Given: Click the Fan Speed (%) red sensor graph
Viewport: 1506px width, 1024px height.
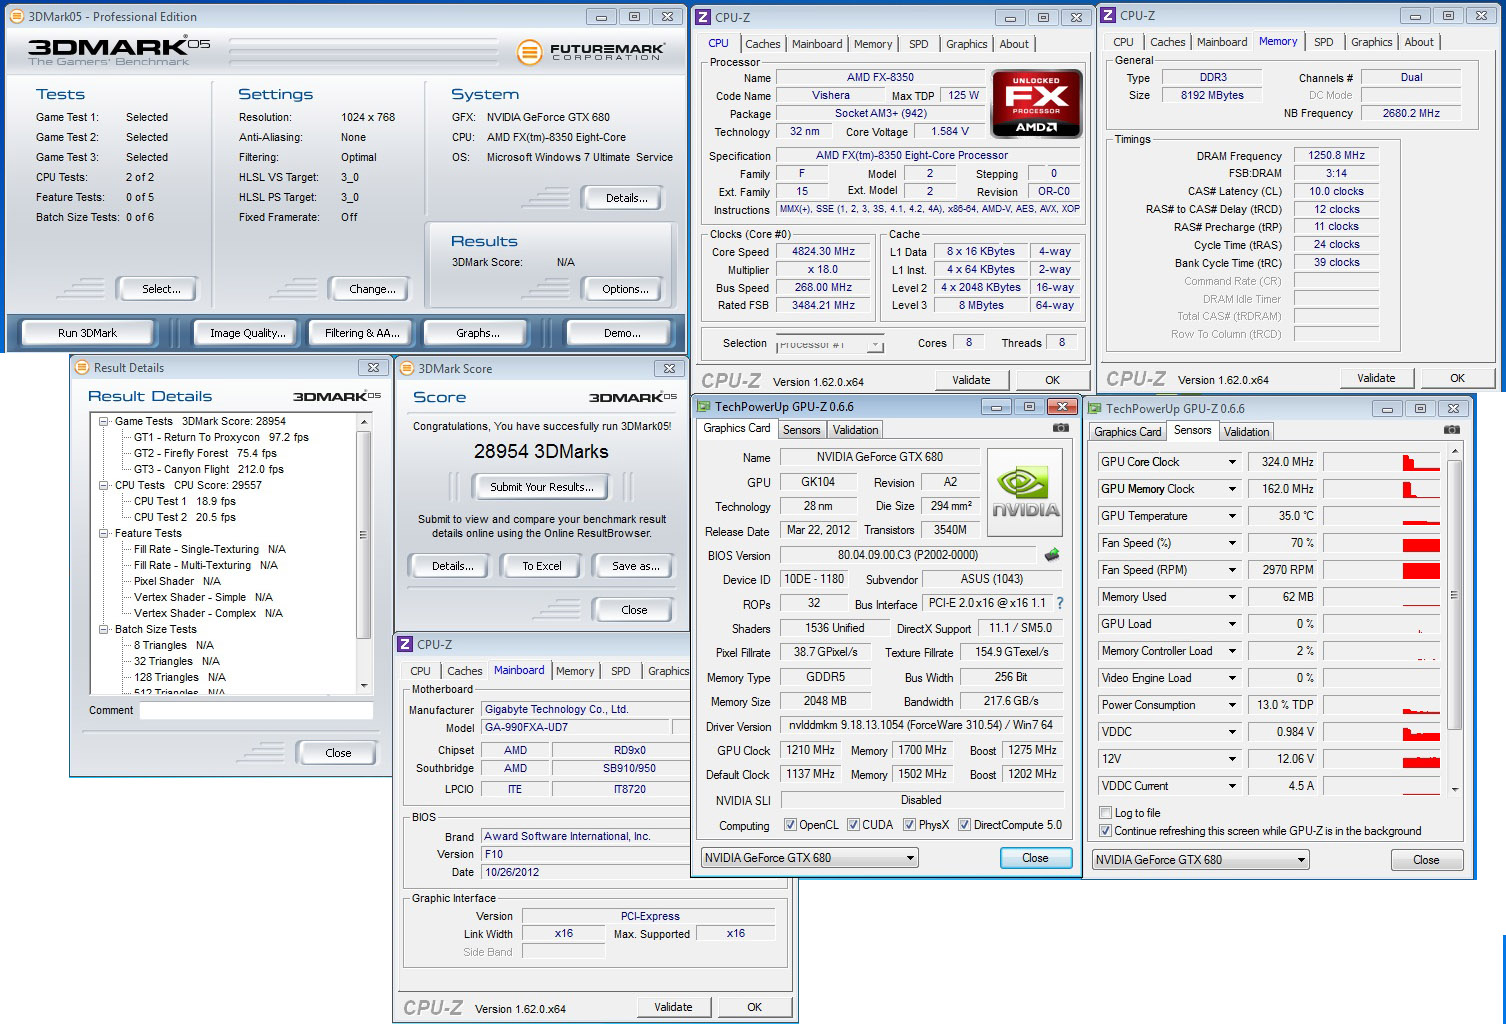Looking at the screenshot, I should pyautogui.click(x=1380, y=543).
